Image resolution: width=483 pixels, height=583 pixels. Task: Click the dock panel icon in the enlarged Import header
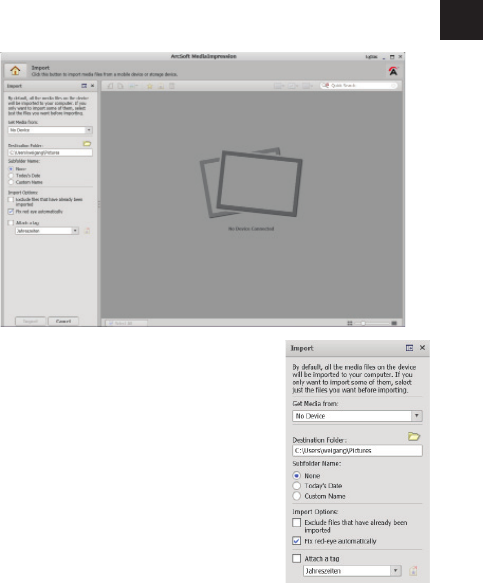(x=409, y=348)
